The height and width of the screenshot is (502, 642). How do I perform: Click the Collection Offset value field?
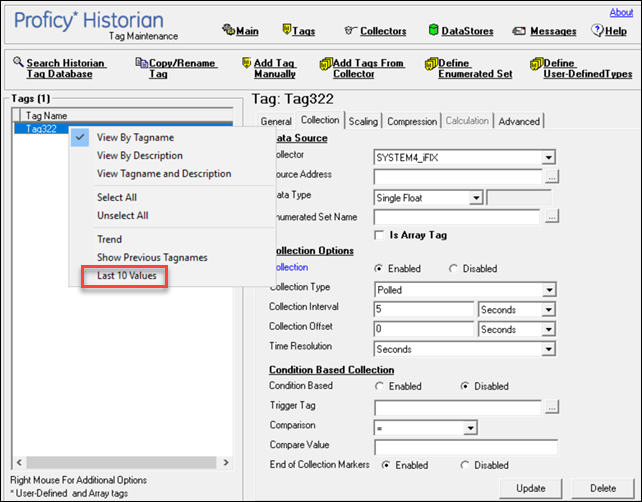423,329
